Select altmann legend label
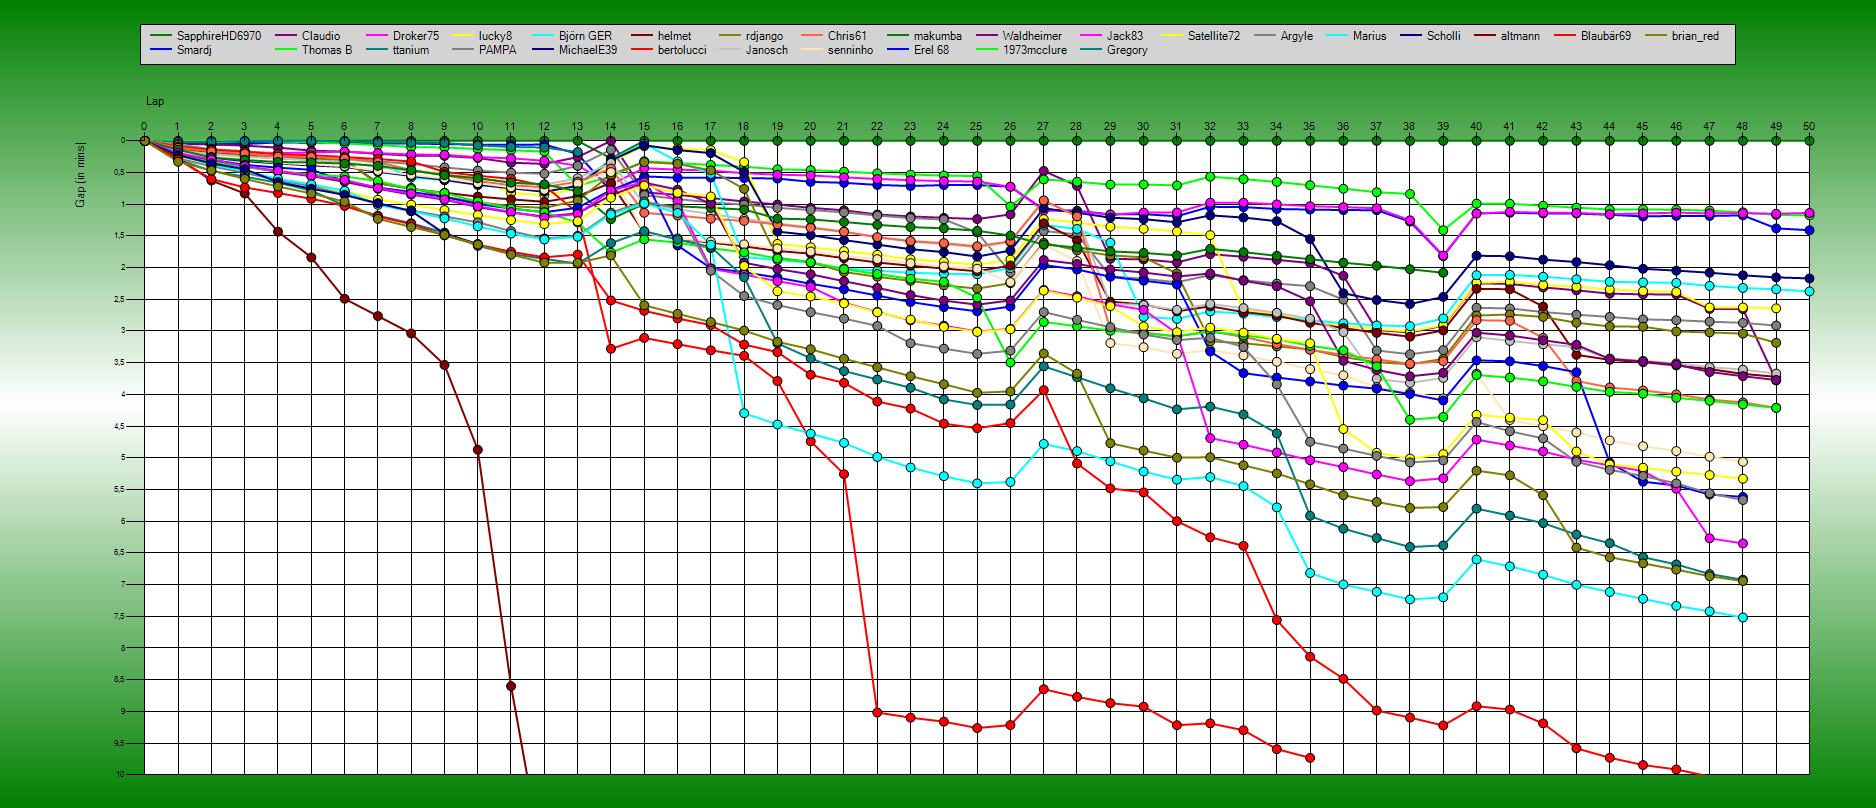The height and width of the screenshot is (808, 1876). tap(1520, 36)
